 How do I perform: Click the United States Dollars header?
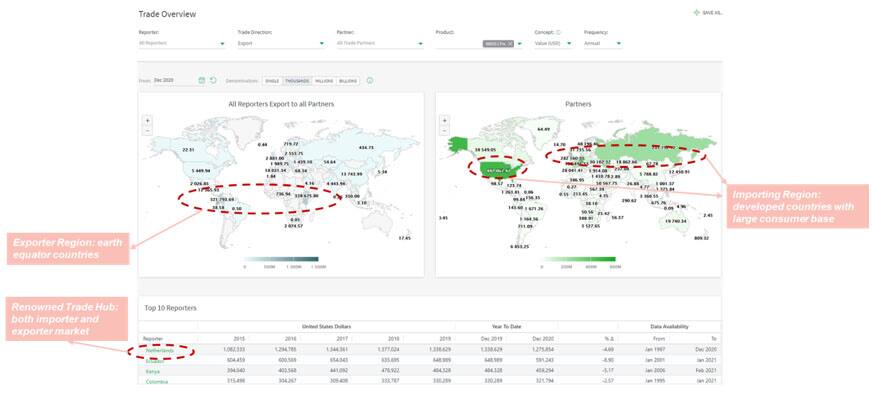[326, 327]
